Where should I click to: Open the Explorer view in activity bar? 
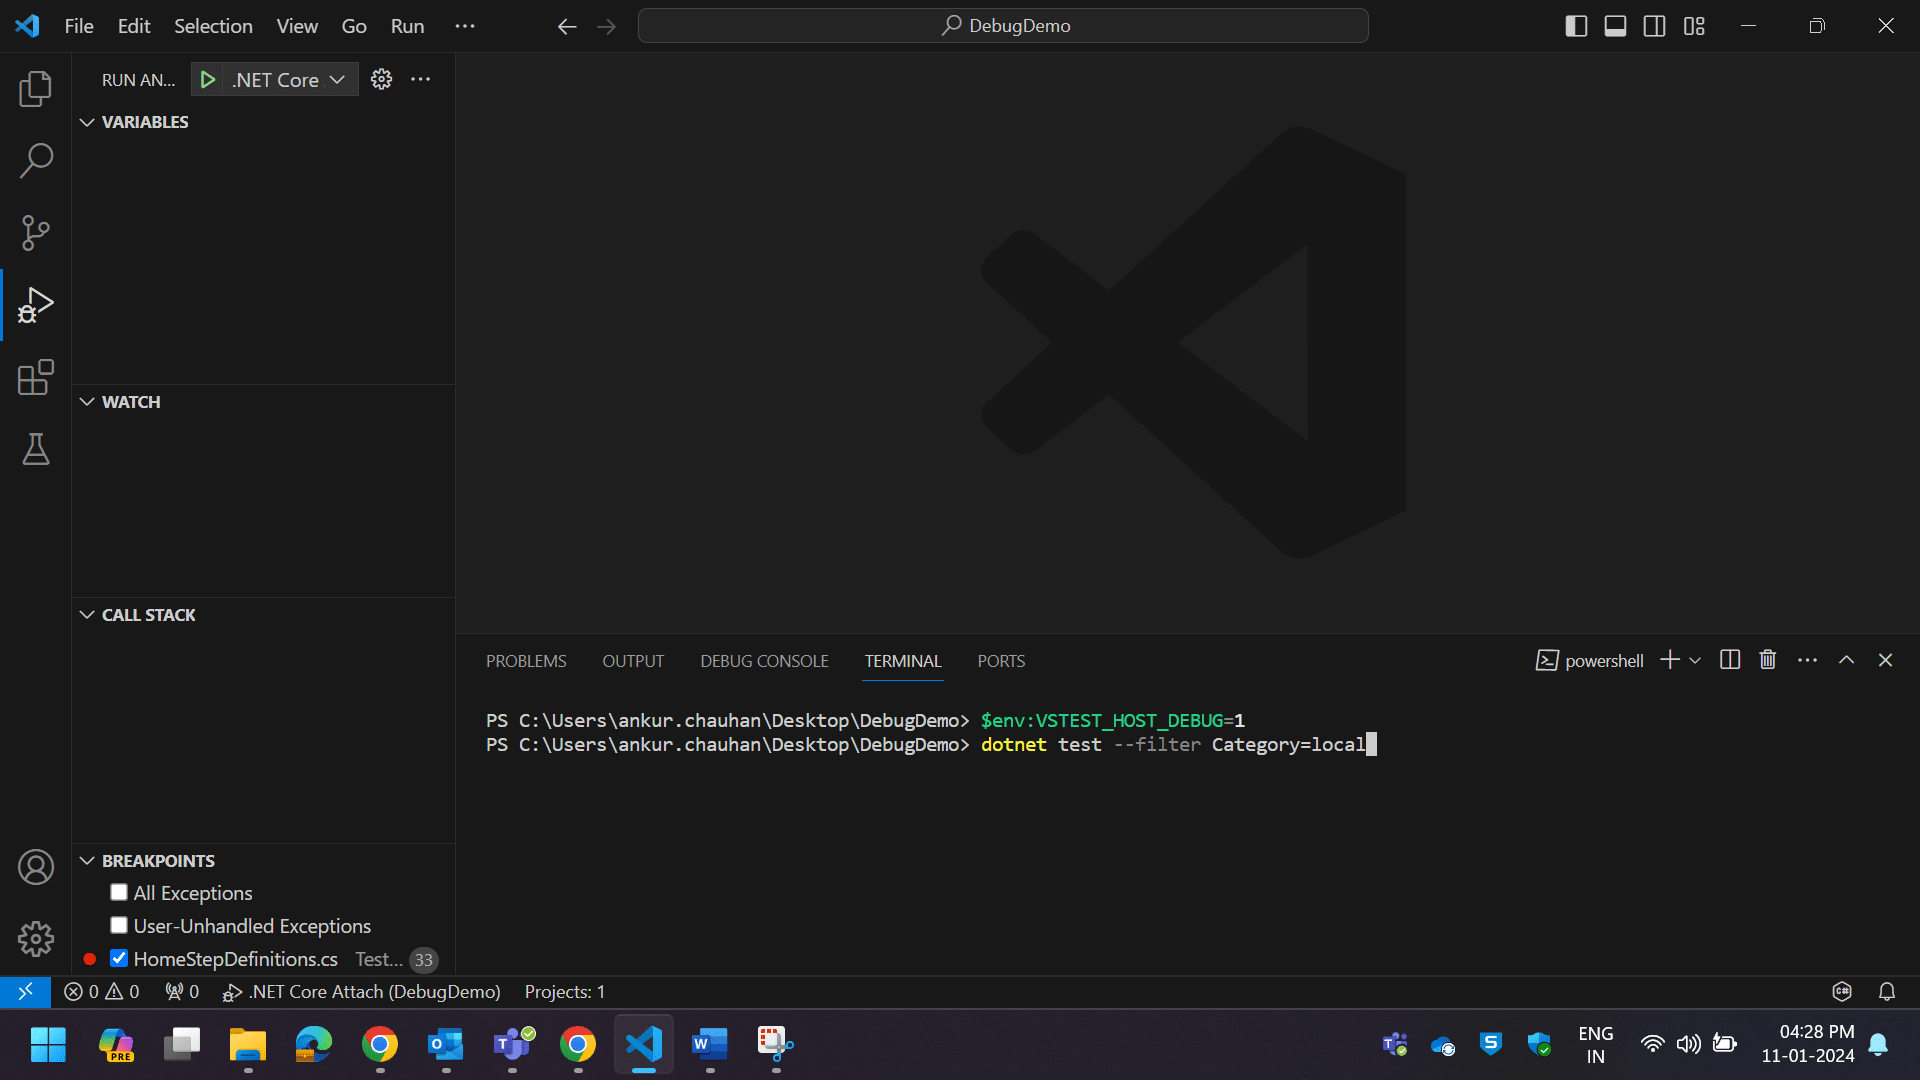(36, 89)
